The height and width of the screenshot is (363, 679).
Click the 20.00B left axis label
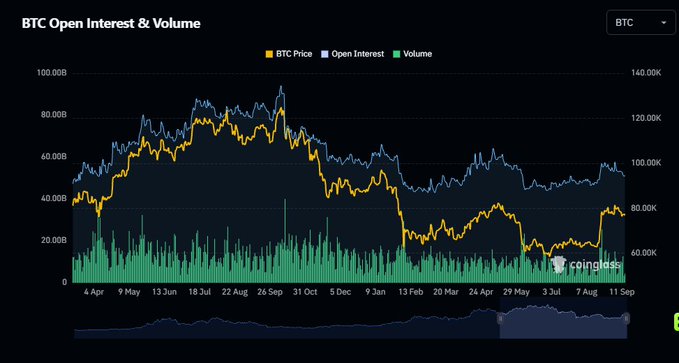tap(53, 240)
